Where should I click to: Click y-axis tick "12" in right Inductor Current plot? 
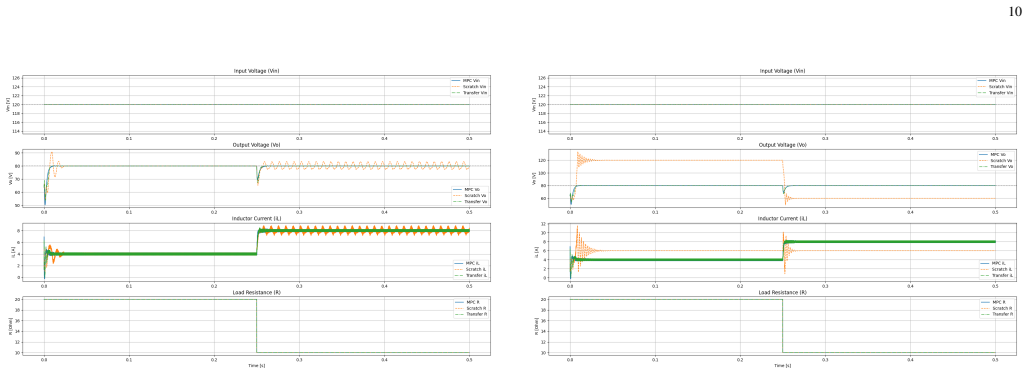[x=544, y=224]
